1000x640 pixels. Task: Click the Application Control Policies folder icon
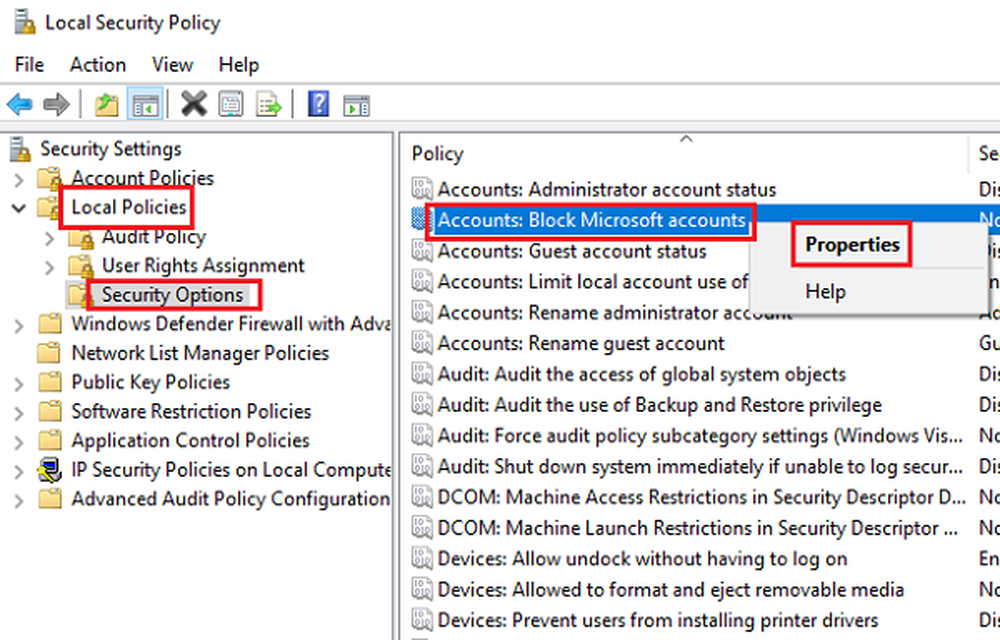(50, 441)
